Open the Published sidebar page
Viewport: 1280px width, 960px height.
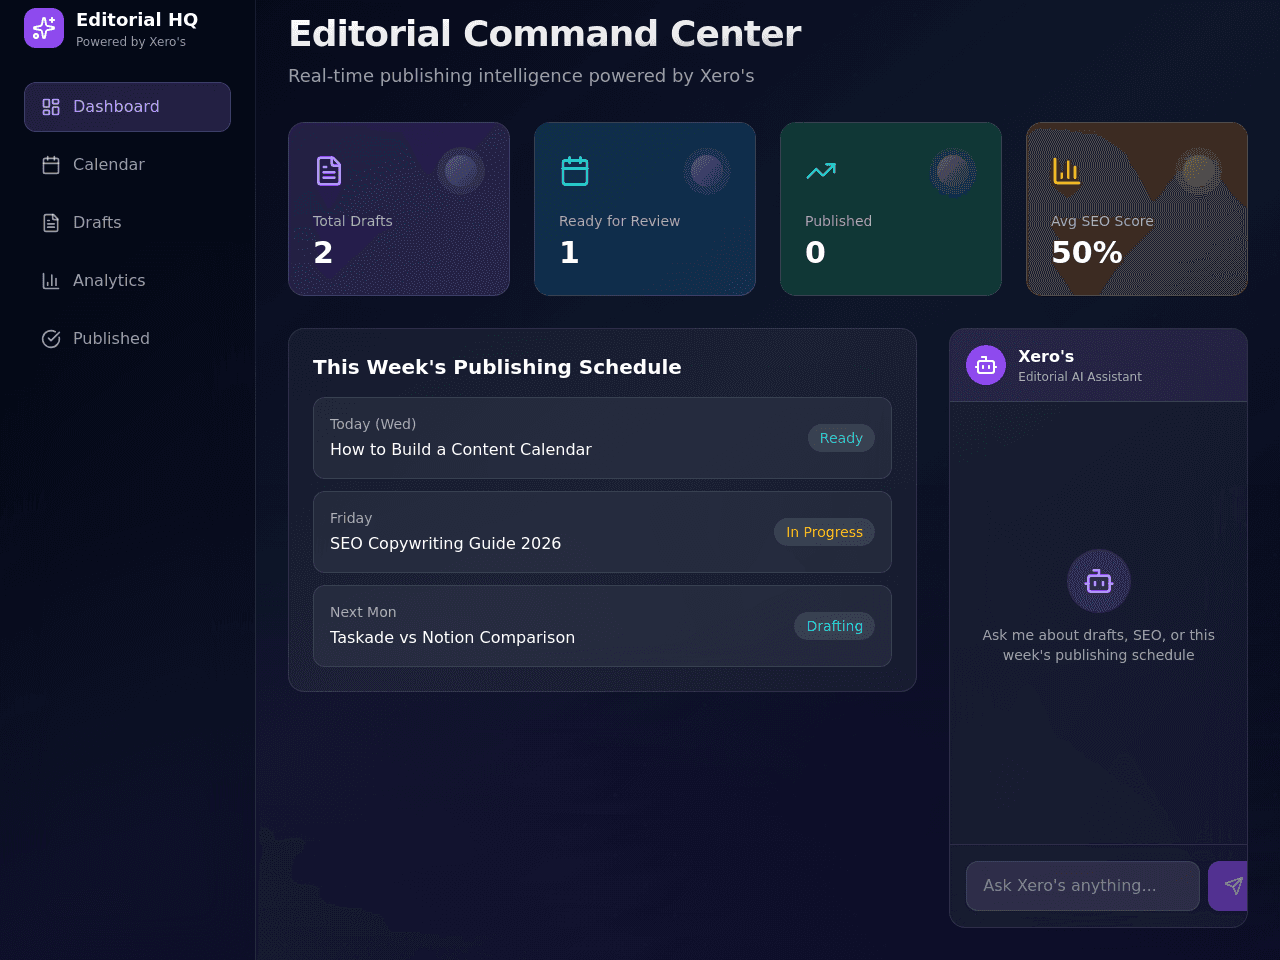(127, 339)
